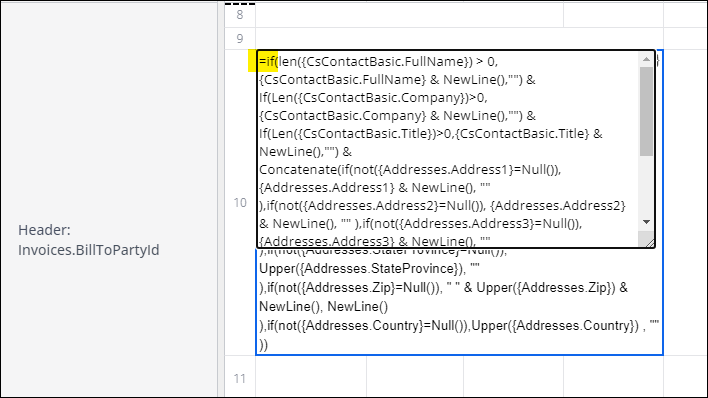Select row header 11
Viewport: 708px width, 398px height.
click(240, 379)
